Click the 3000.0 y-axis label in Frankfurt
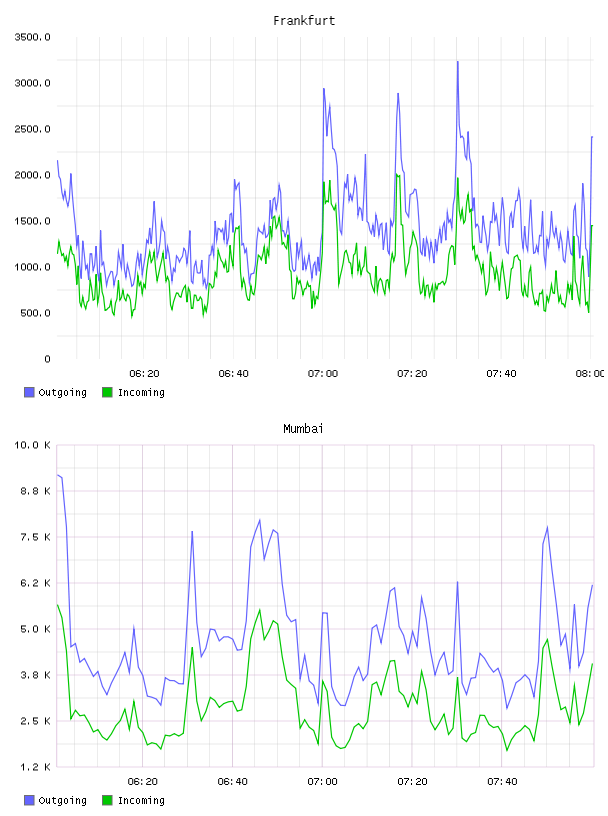This screenshot has width=608, height=816. point(32,83)
